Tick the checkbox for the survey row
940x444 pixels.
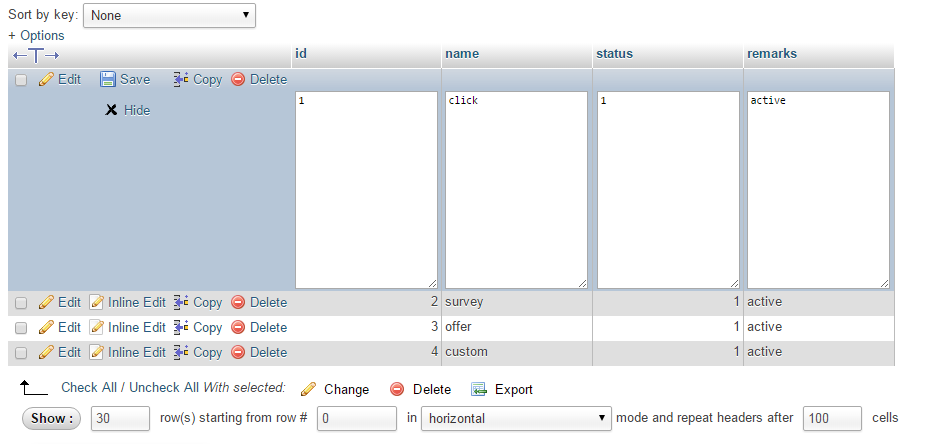coord(21,303)
